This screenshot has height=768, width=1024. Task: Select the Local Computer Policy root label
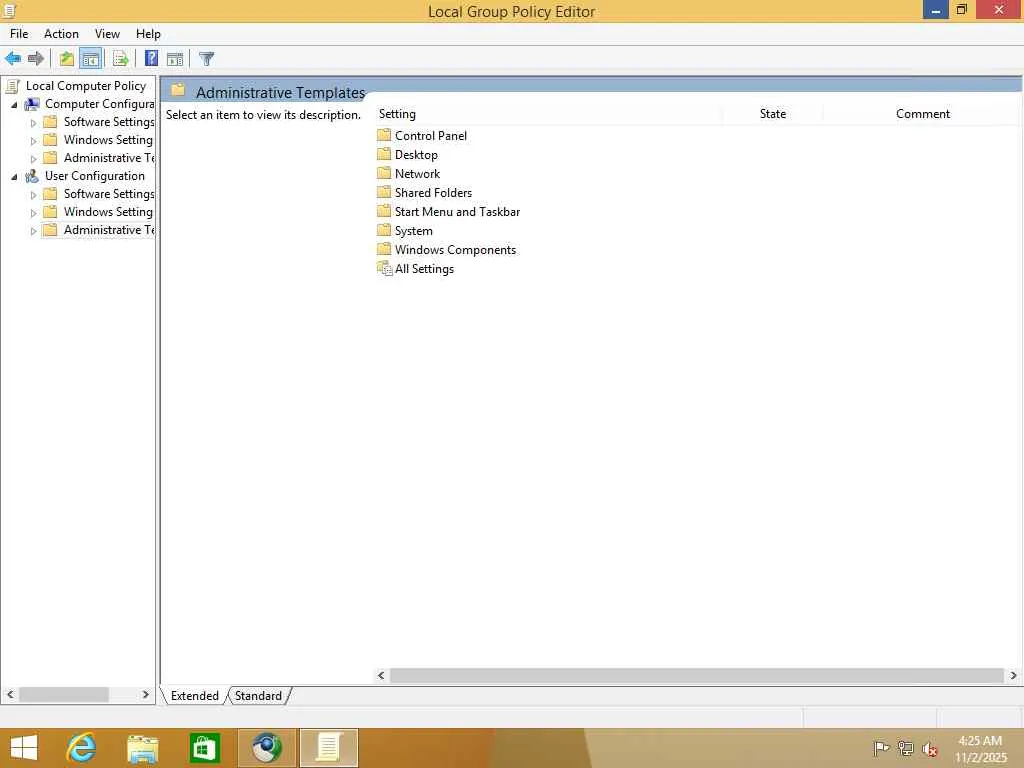(x=86, y=86)
